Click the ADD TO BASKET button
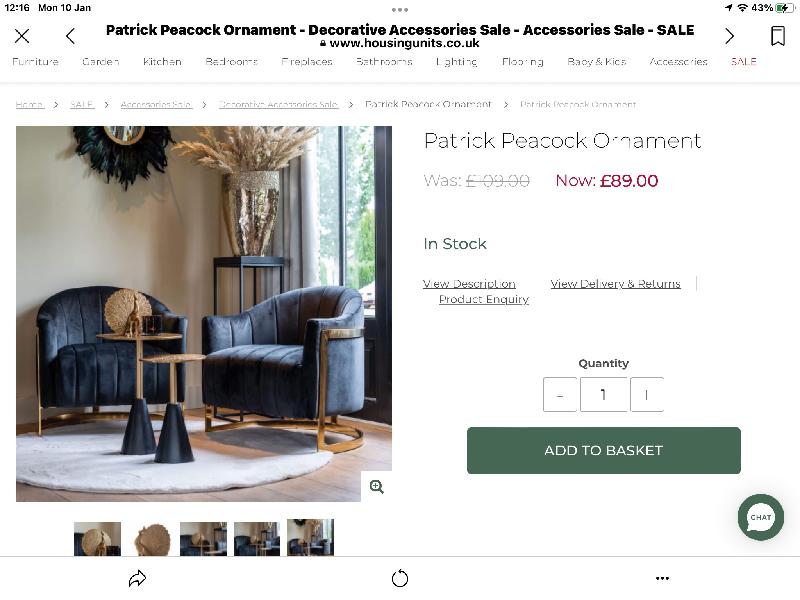The width and height of the screenshot is (800, 600). 604,451
